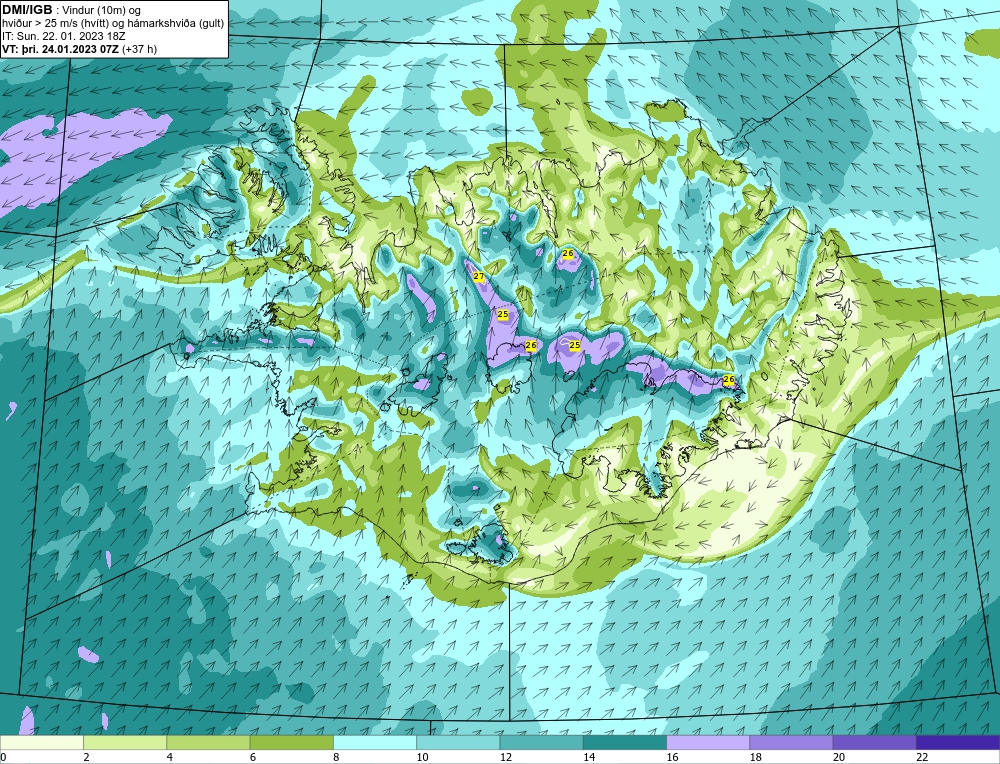Click the legend scale value 12

click(506, 757)
